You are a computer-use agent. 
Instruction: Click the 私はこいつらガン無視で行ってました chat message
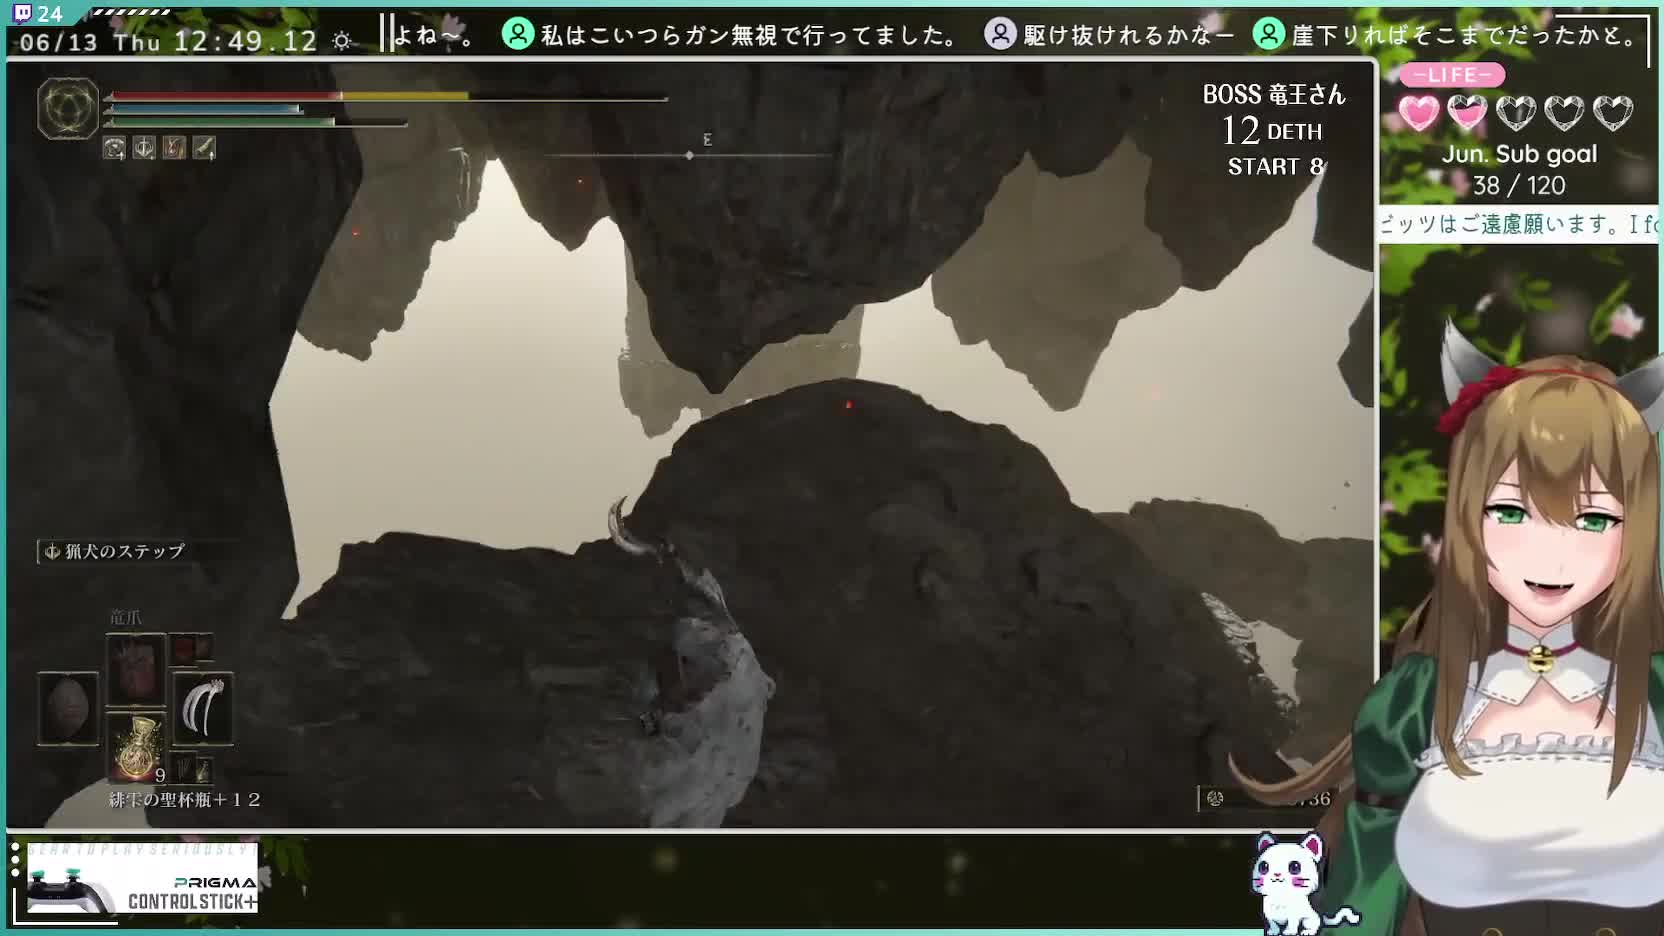[750, 35]
